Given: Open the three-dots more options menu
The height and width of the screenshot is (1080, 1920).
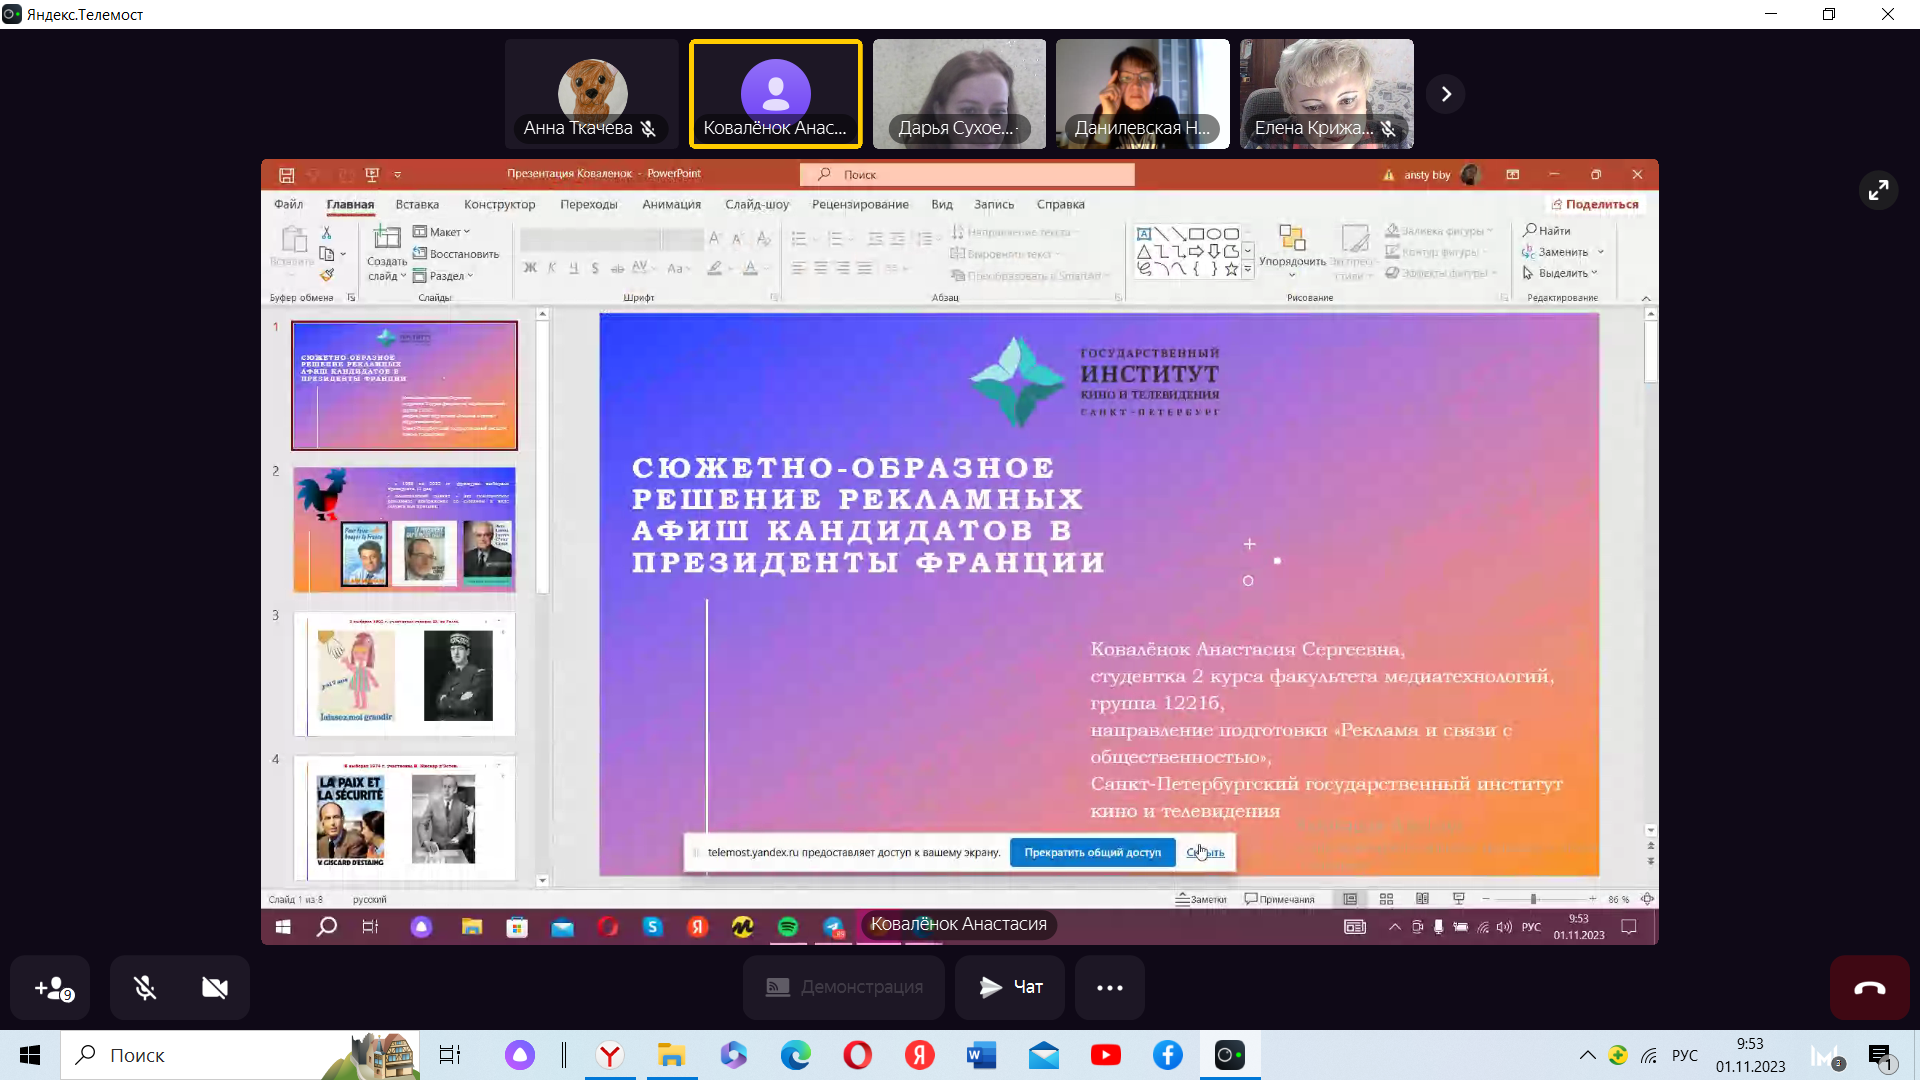Looking at the screenshot, I should click(1109, 988).
